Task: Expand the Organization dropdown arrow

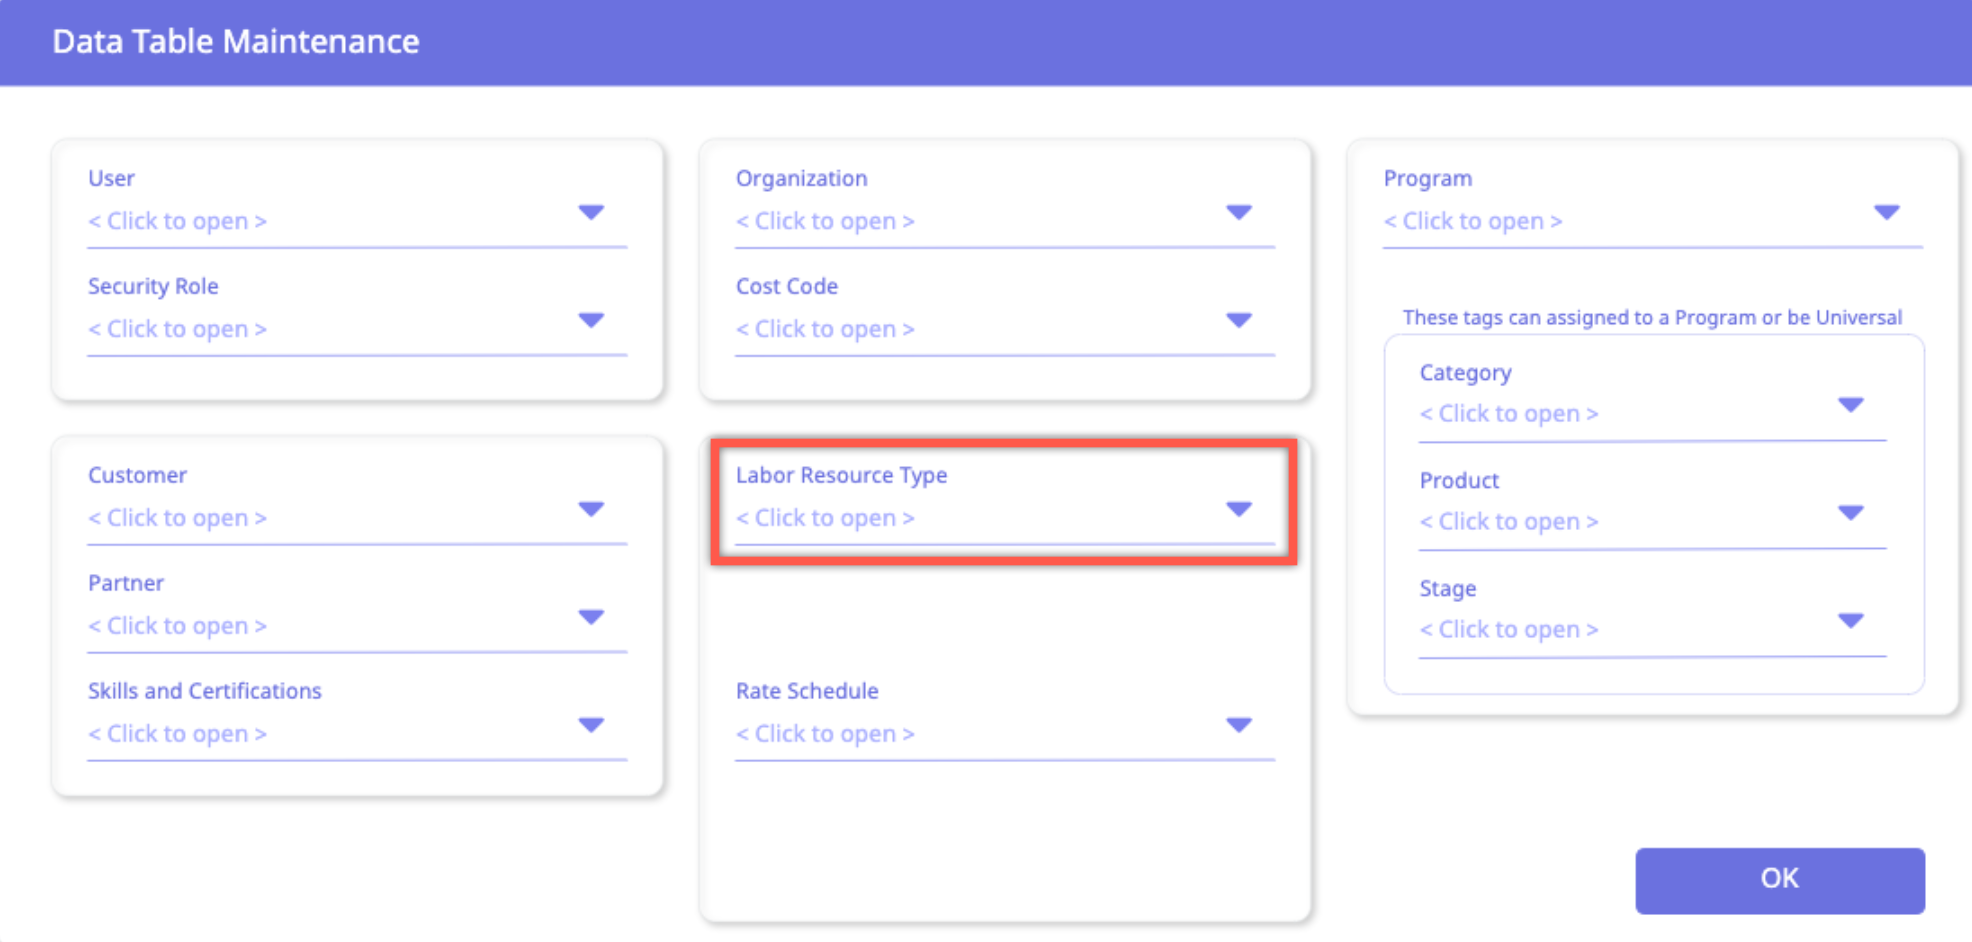Action: tap(1239, 212)
